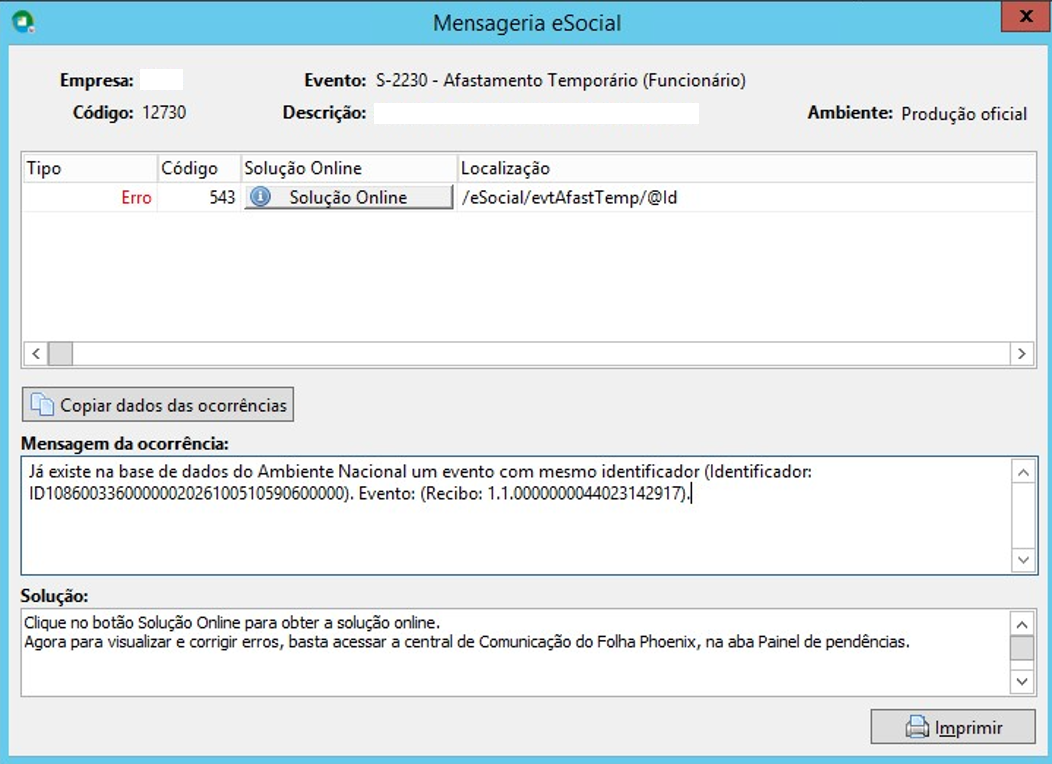This screenshot has width=1052, height=764.
Task: Select the /eSocial/evtAfastTemp/@Id location cell
Action: (746, 197)
